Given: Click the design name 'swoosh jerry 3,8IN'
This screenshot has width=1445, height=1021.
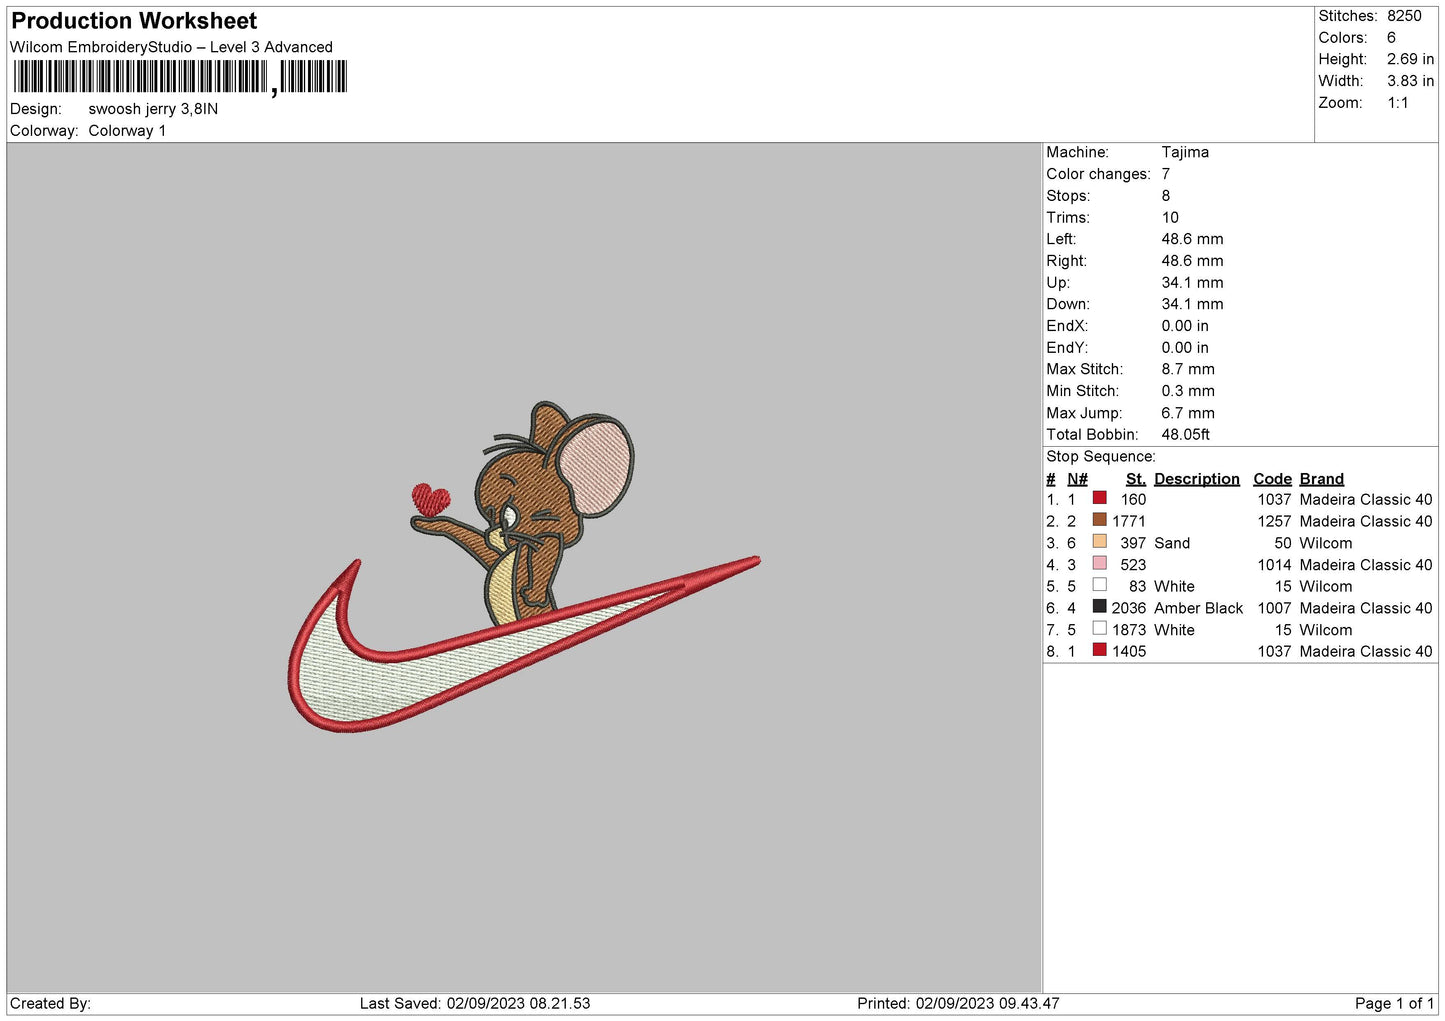Looking at the screenshot, I should 153,109.
